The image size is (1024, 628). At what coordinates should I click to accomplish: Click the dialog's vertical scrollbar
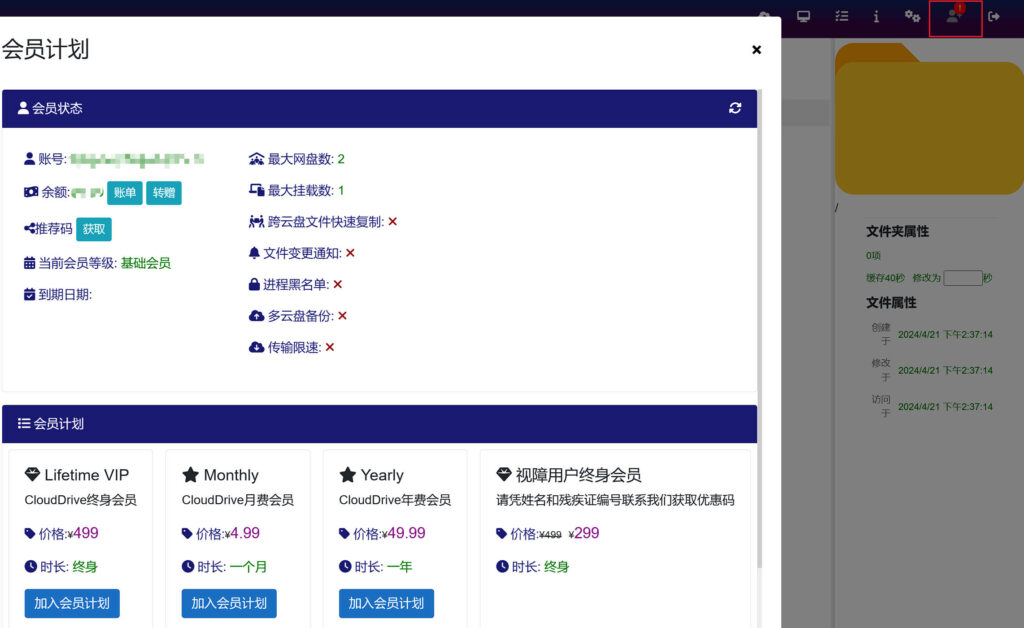[x=760, y=300]
